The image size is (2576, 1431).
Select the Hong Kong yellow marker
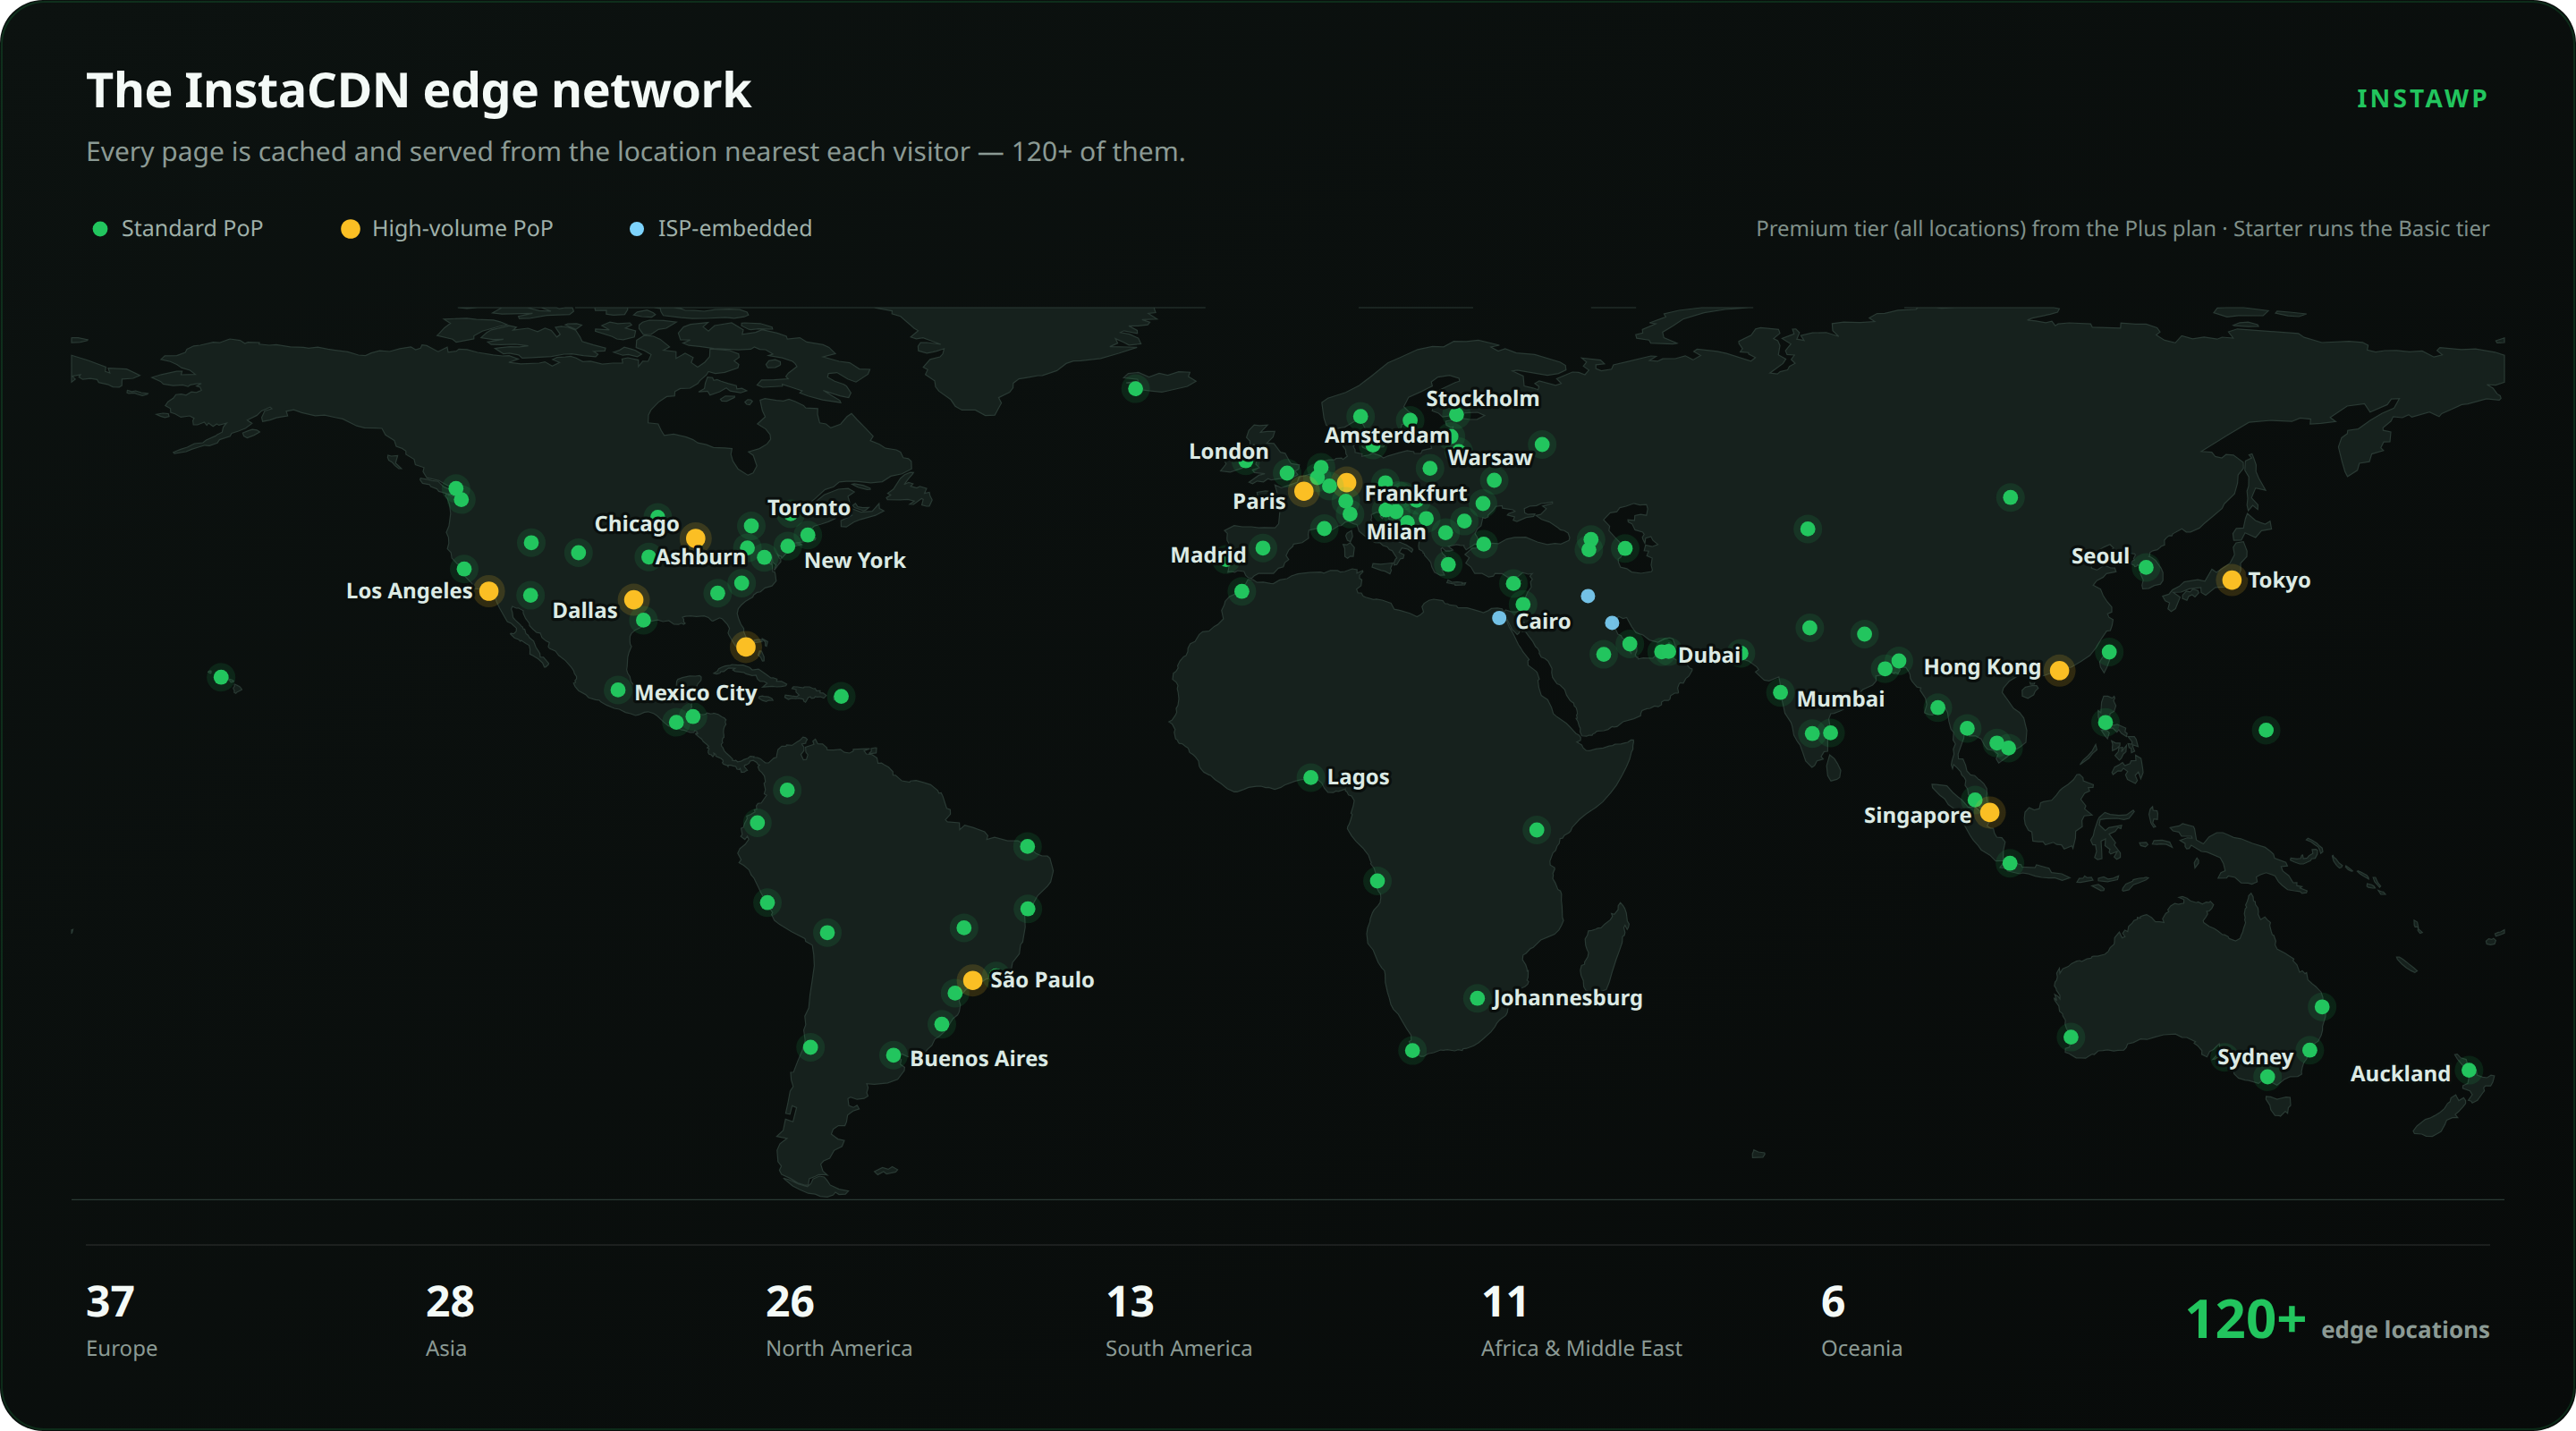[x=2059, y=670]
